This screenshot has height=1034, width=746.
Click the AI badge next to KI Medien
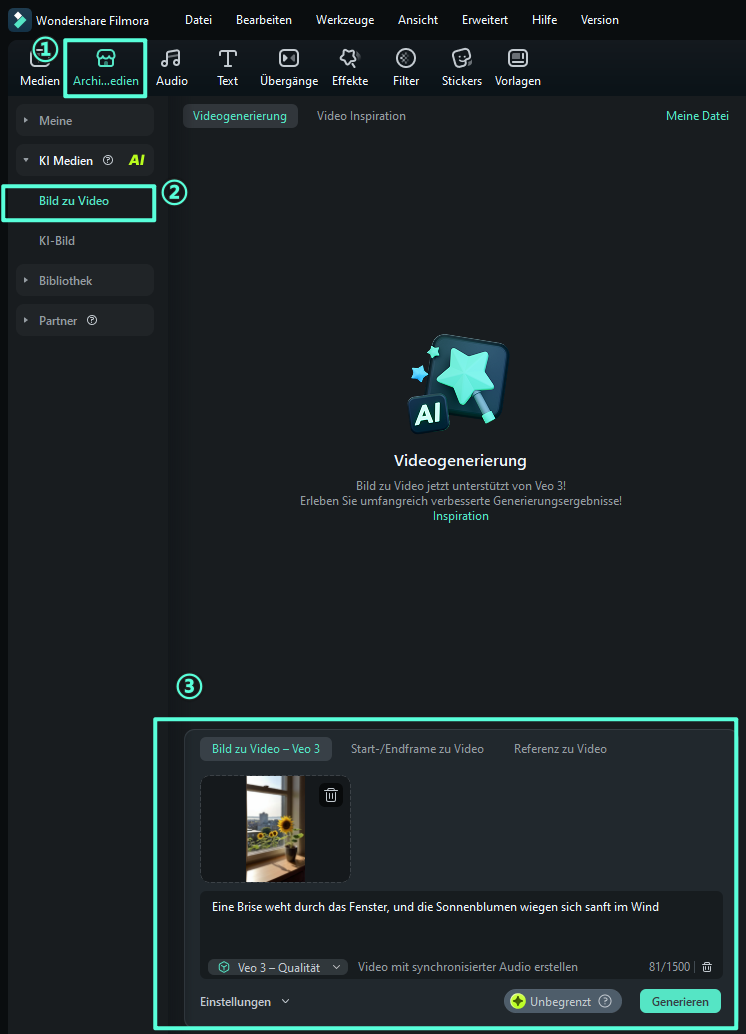[x=137, y=160]
